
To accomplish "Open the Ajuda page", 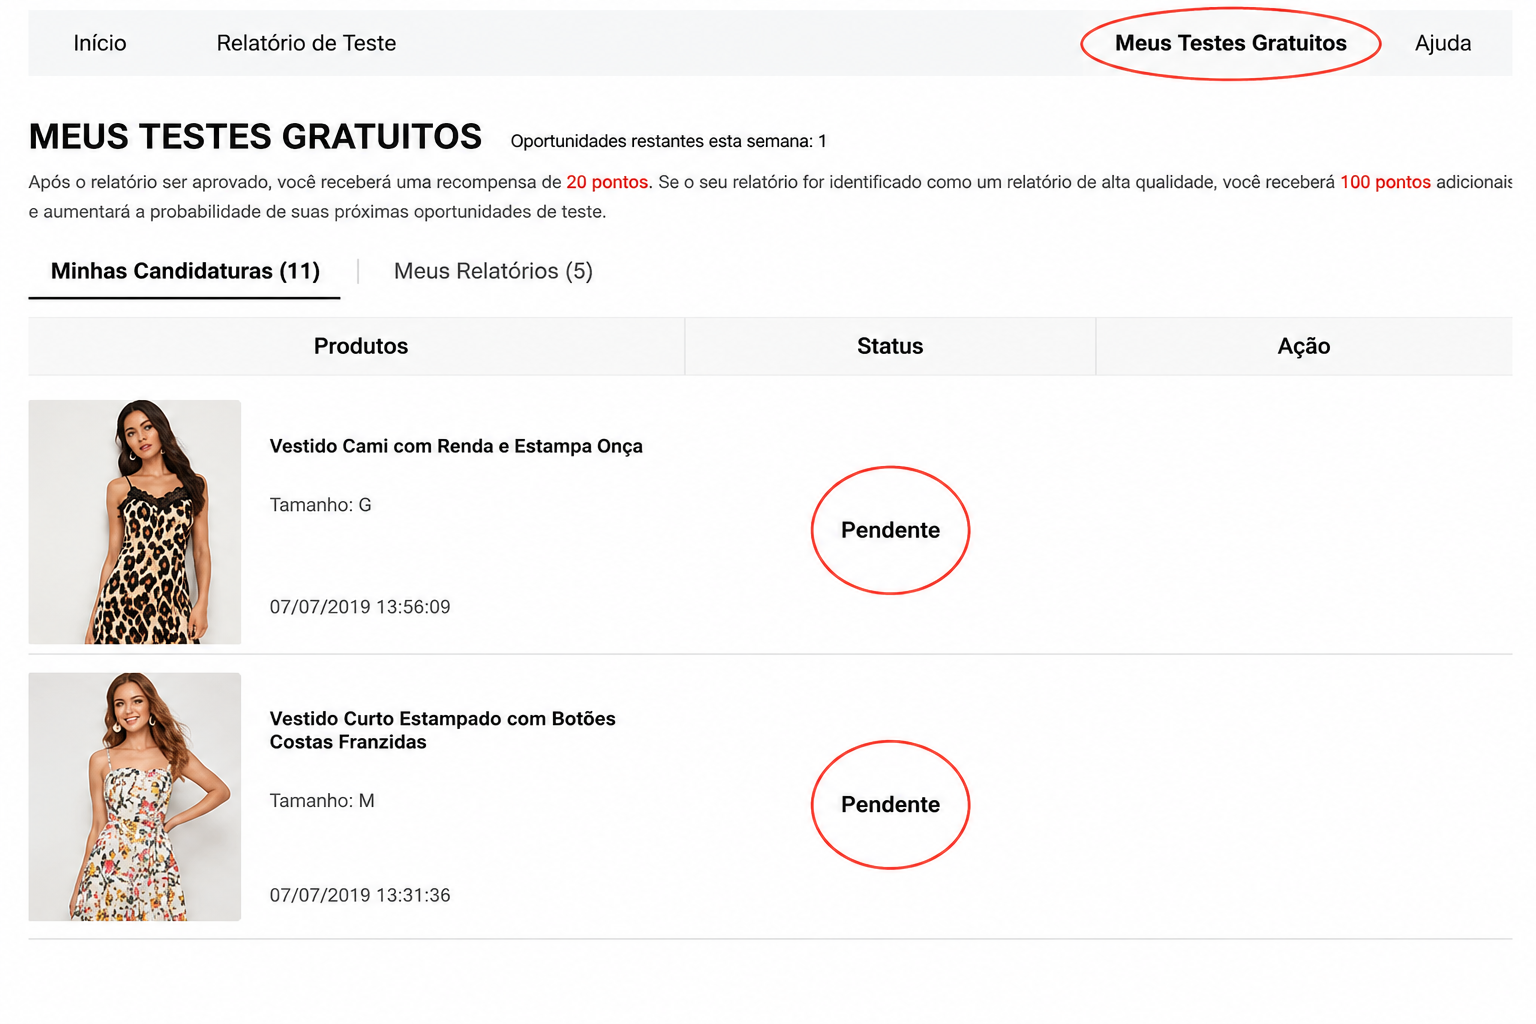I will [1443, 43].
